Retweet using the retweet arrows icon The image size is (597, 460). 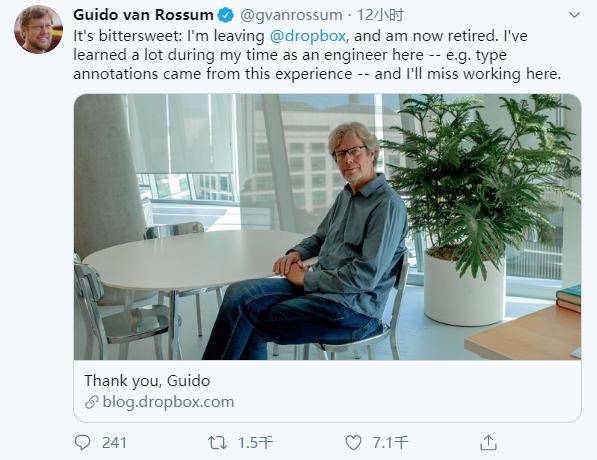pos(217,442)
